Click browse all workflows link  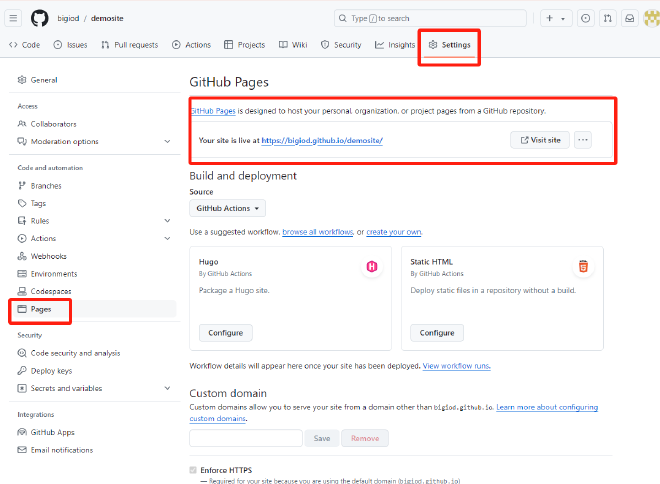(318, 232)
